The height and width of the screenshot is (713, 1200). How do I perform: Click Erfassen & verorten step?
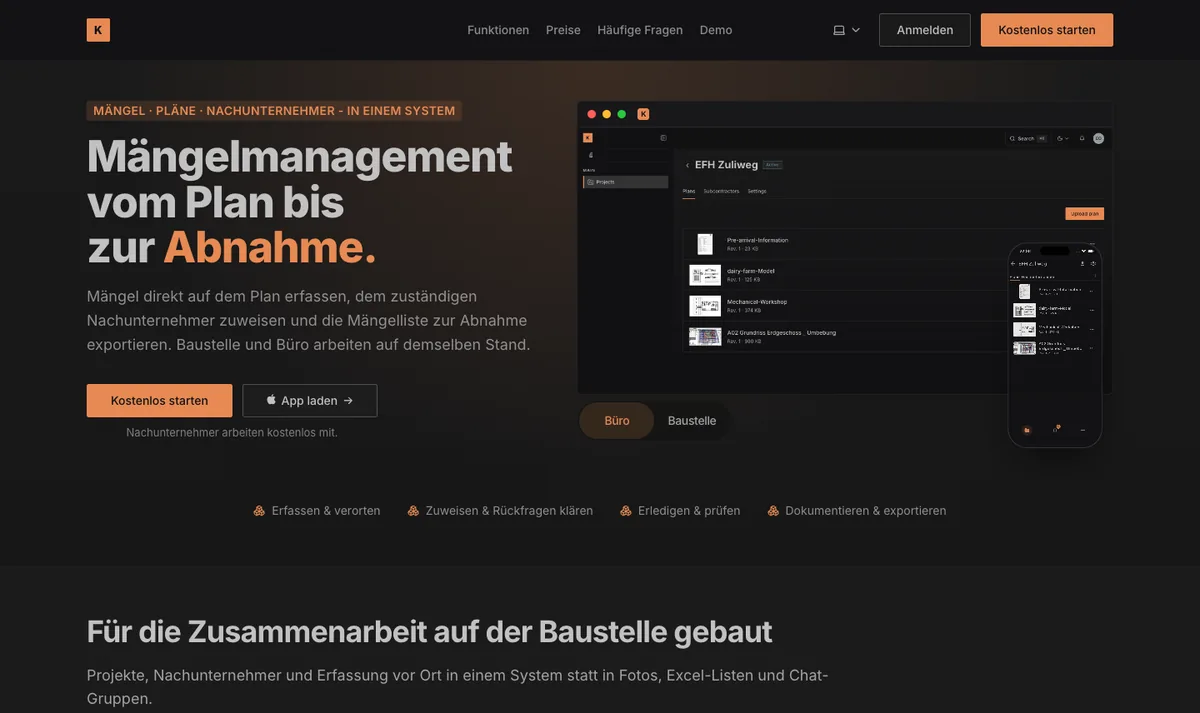(x=317, y=510)
